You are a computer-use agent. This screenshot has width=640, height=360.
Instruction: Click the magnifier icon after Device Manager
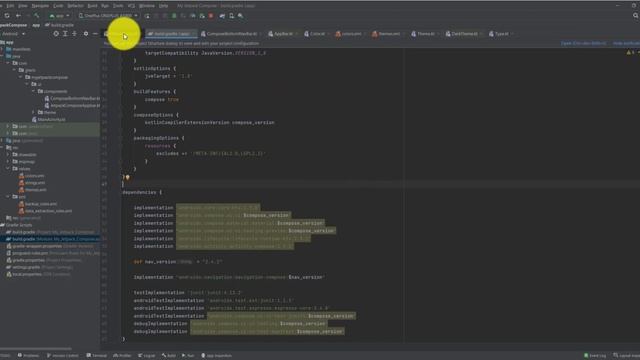click(240, 16)
